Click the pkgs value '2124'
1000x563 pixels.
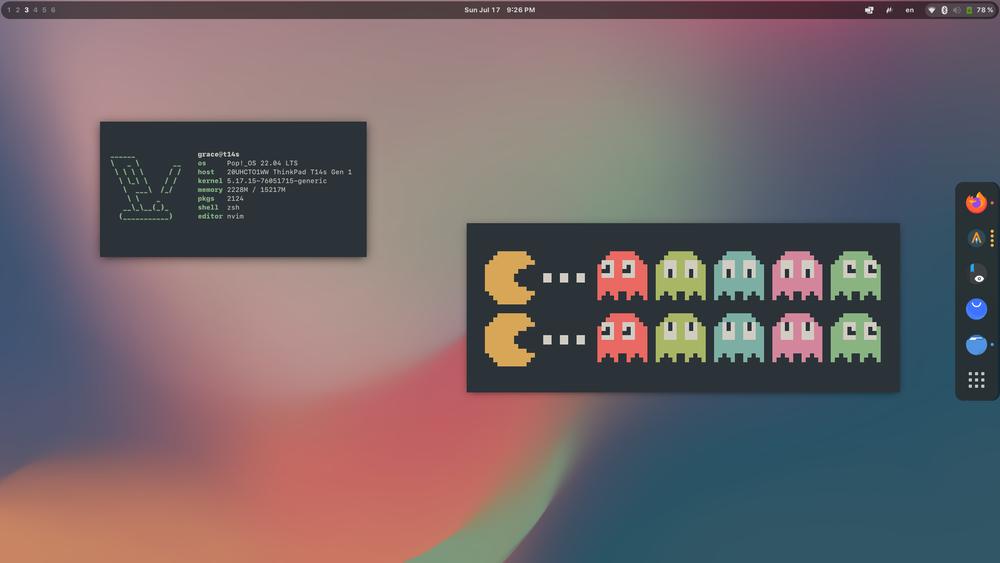(x=235, y=199)
